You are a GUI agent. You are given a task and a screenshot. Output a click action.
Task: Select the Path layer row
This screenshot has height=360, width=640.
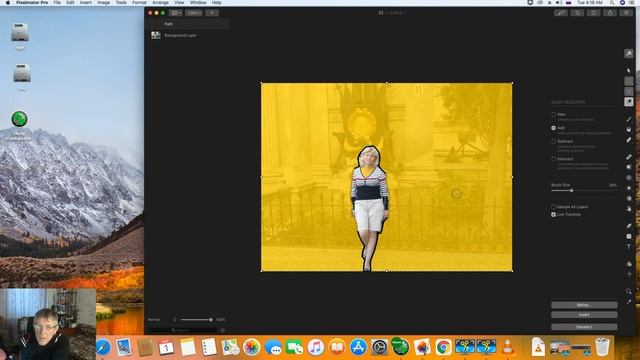pyautogui.click(x=187, y=24)
